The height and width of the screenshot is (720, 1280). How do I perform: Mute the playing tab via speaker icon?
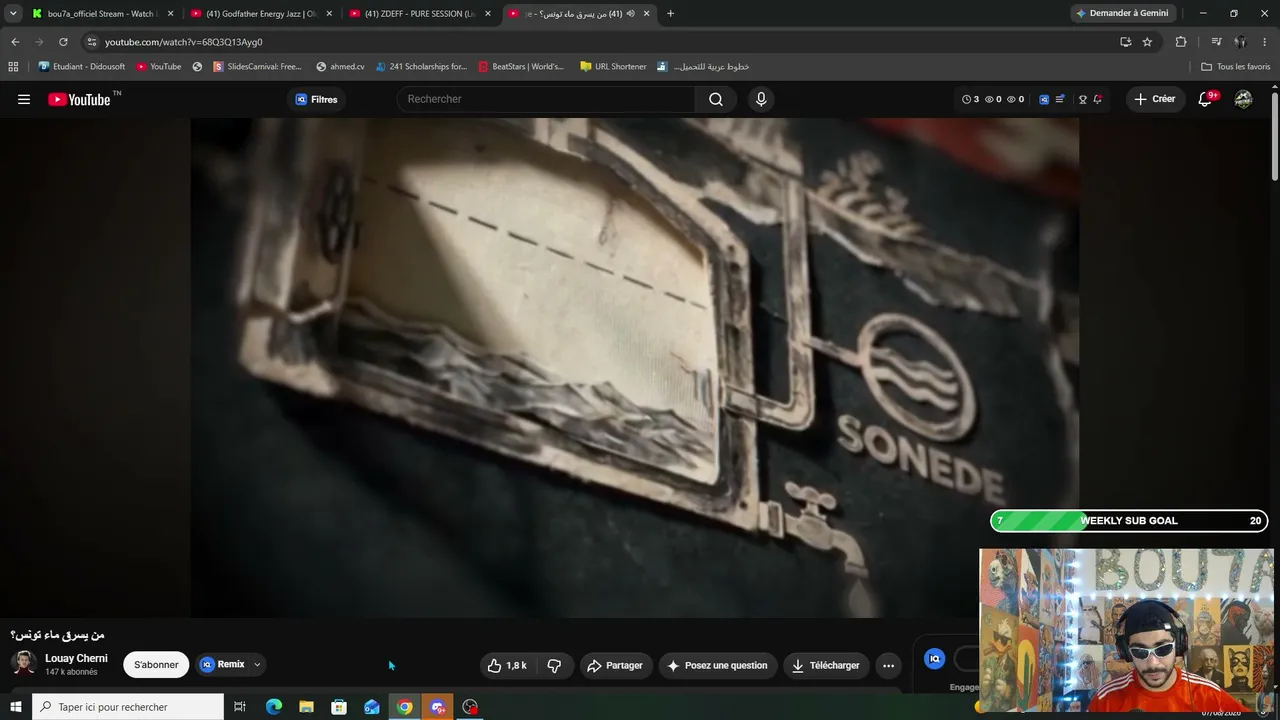tap(630, 14)
